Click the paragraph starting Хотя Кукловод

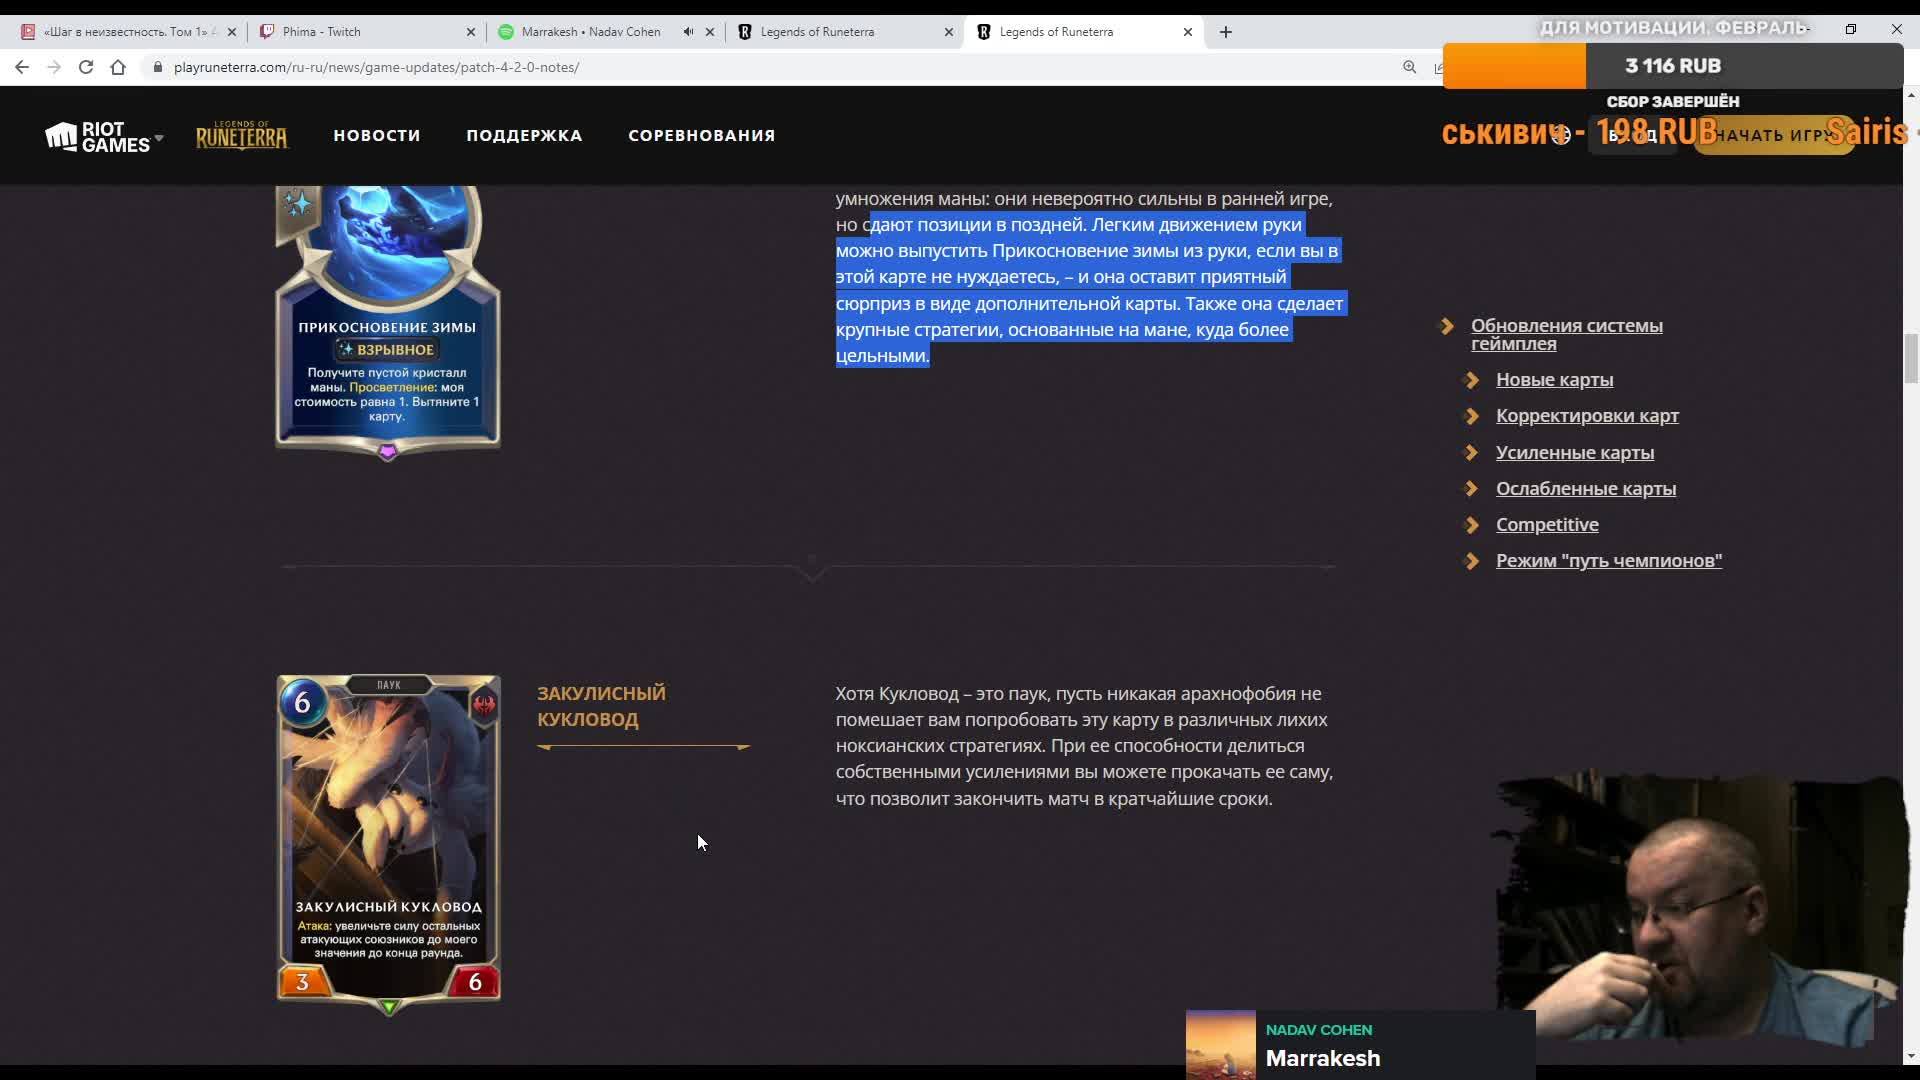coord(1085,746)
